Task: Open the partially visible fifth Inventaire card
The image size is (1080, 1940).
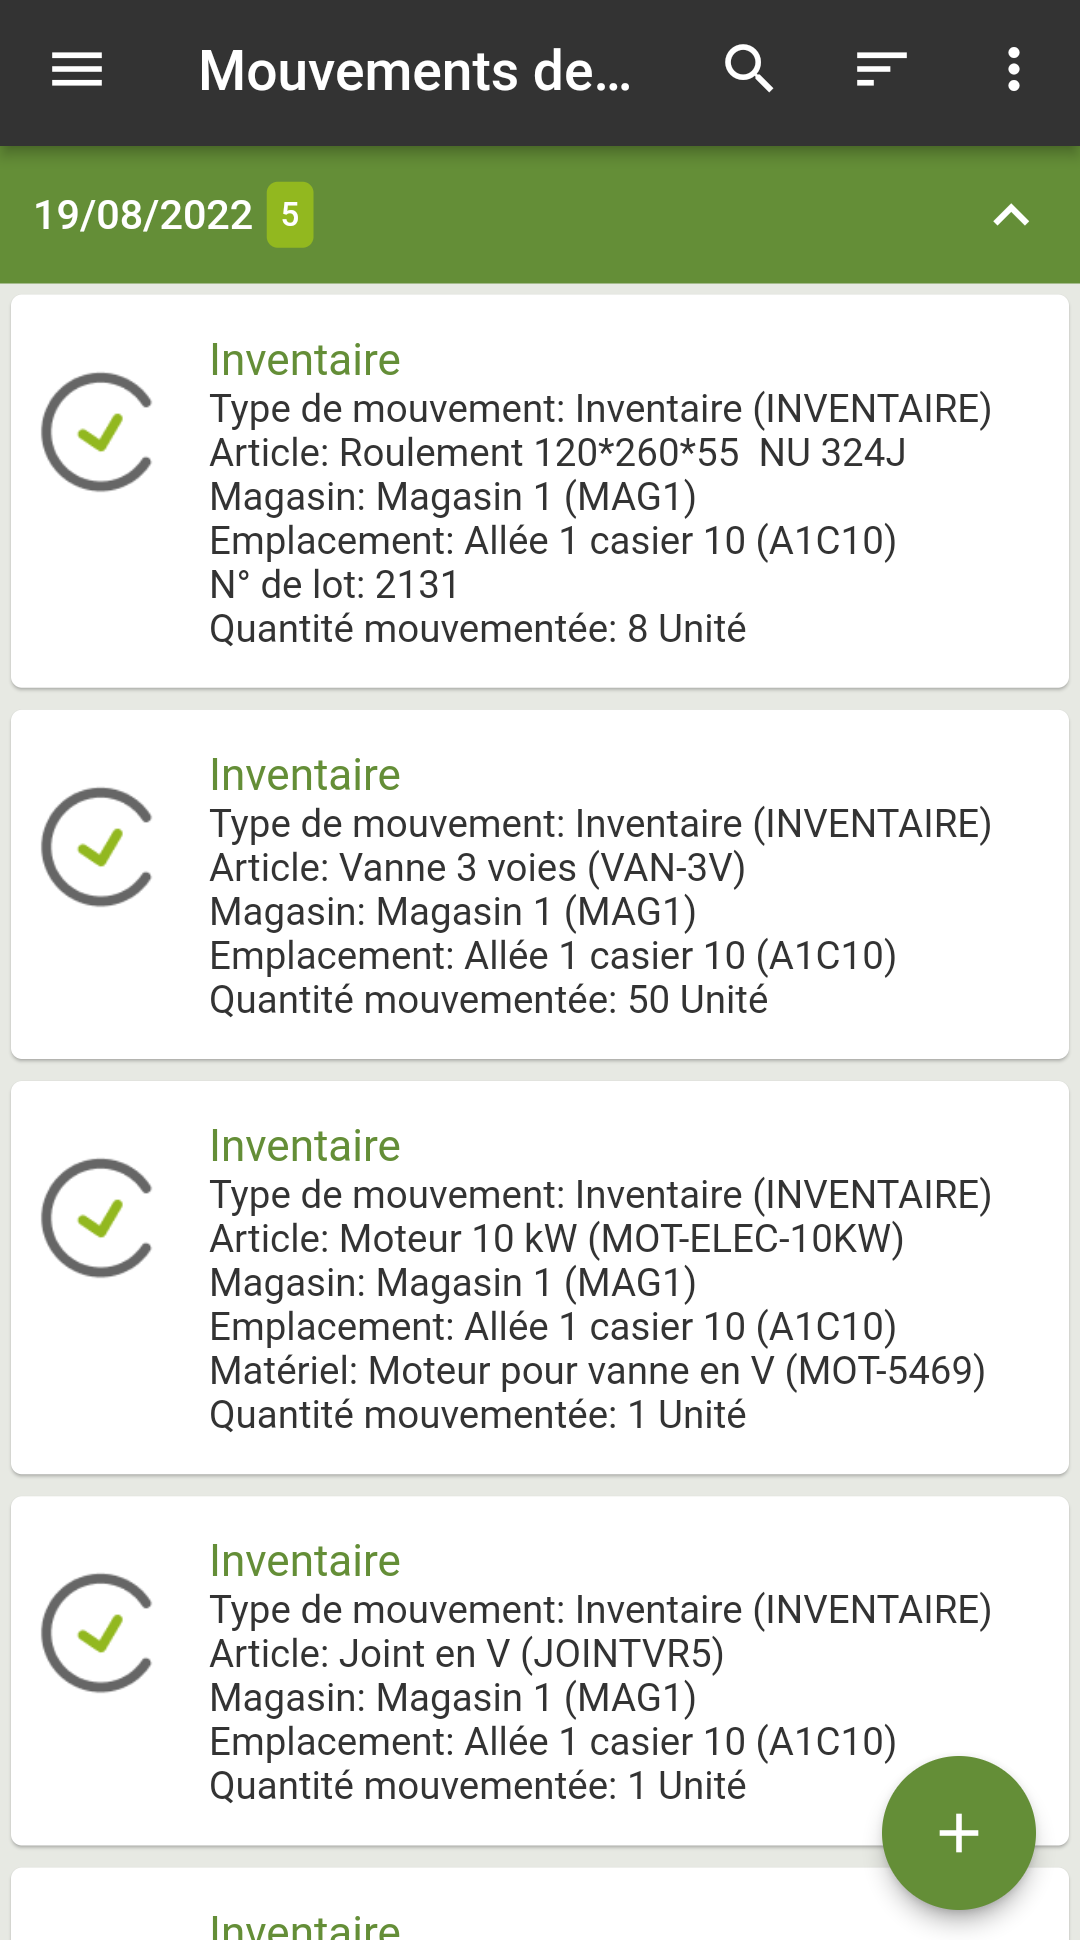Action: [x=540, y=1904]
